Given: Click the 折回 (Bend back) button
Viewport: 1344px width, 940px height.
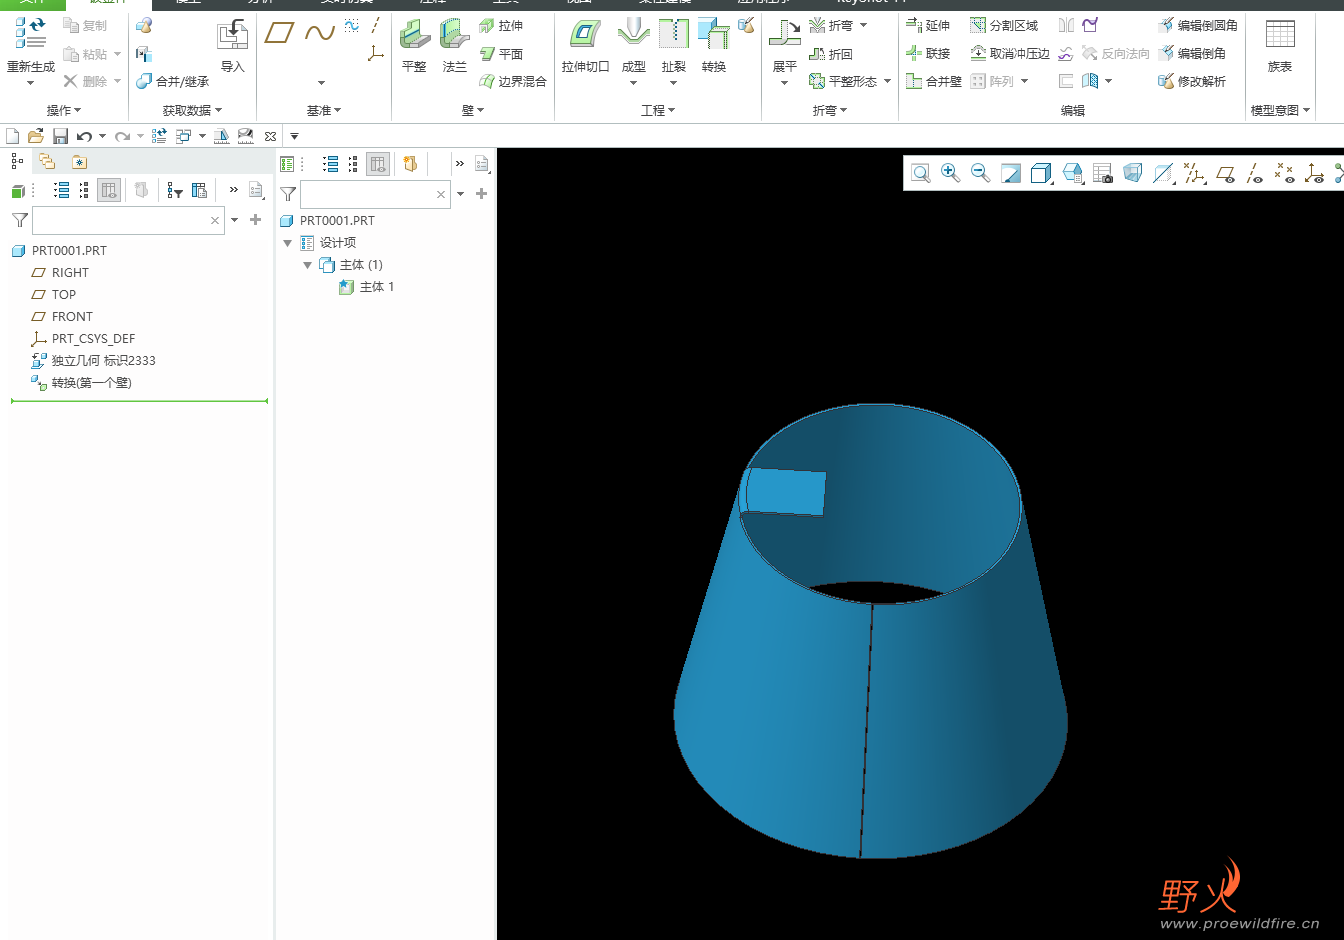Looking at the screenshot, I should [x=831, y=54].
